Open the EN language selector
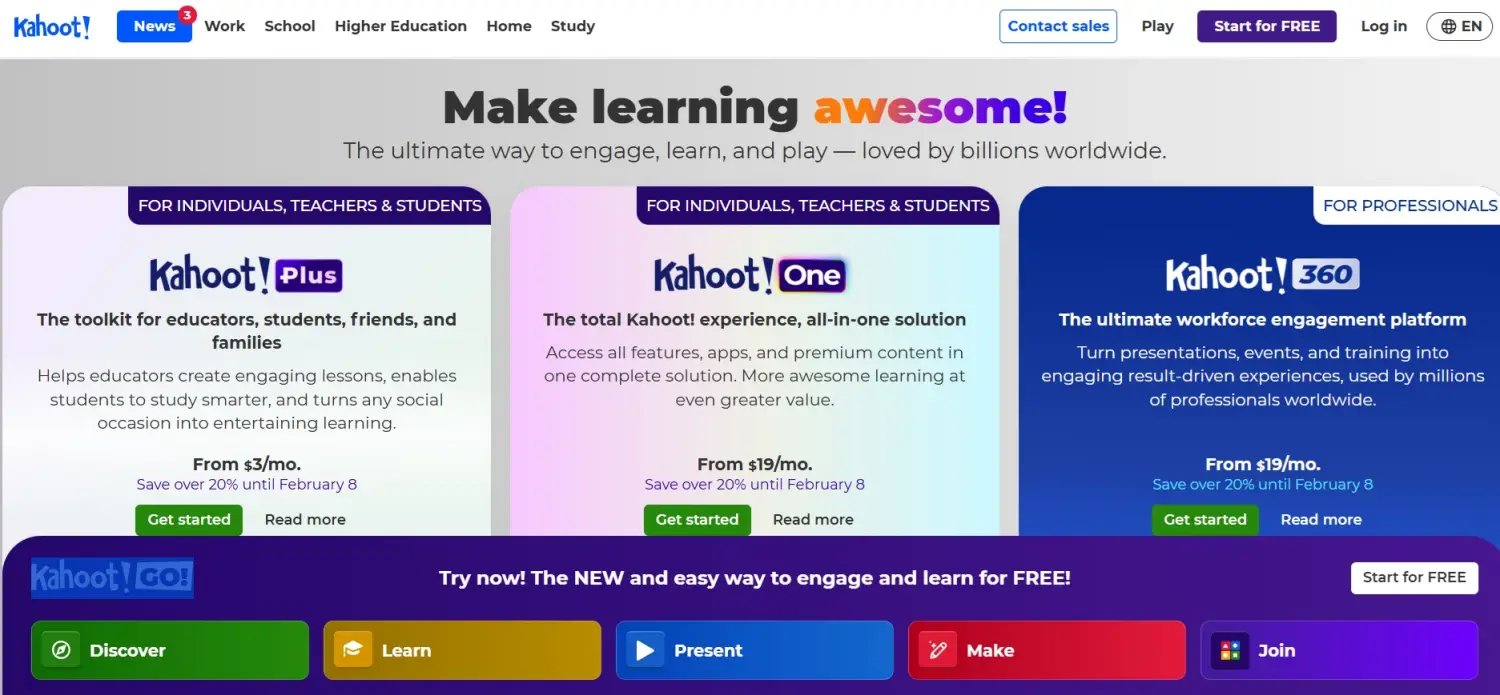1500x695 pixels. coord(1460,26)
